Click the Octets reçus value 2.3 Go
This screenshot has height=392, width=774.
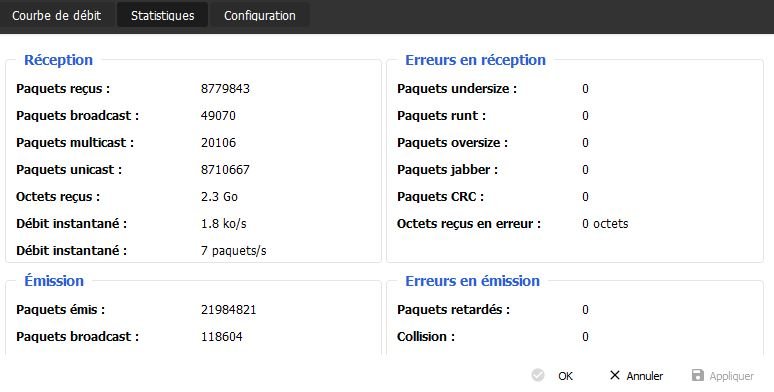pyautogui.click(x=219, y=196)
